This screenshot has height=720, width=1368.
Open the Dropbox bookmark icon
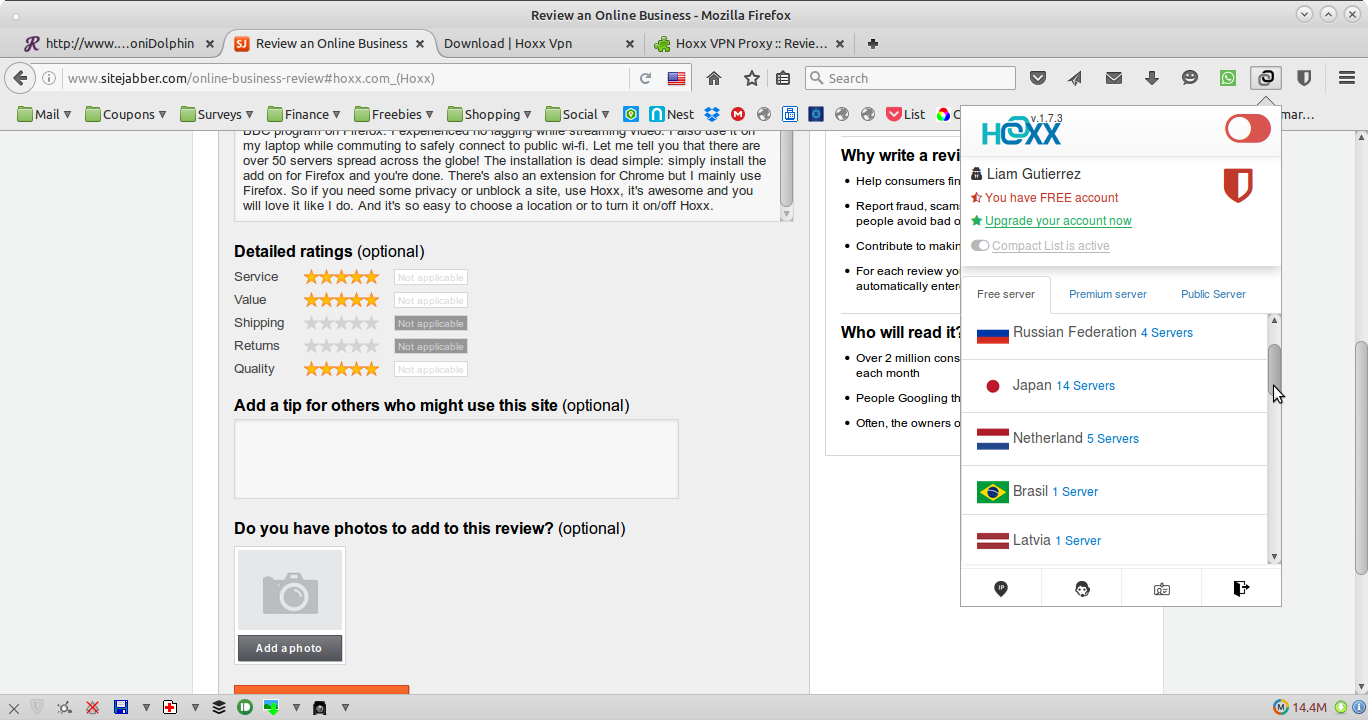(x=712, y=114)
